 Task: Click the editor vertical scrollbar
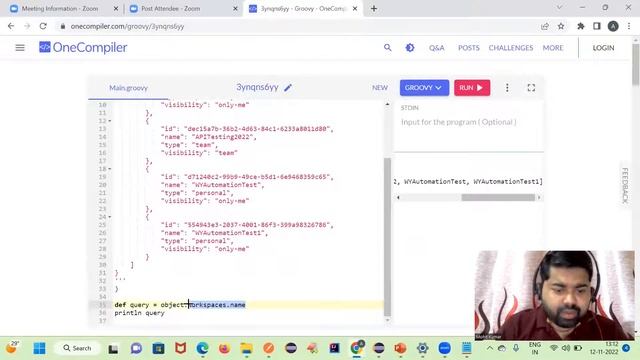387,237
